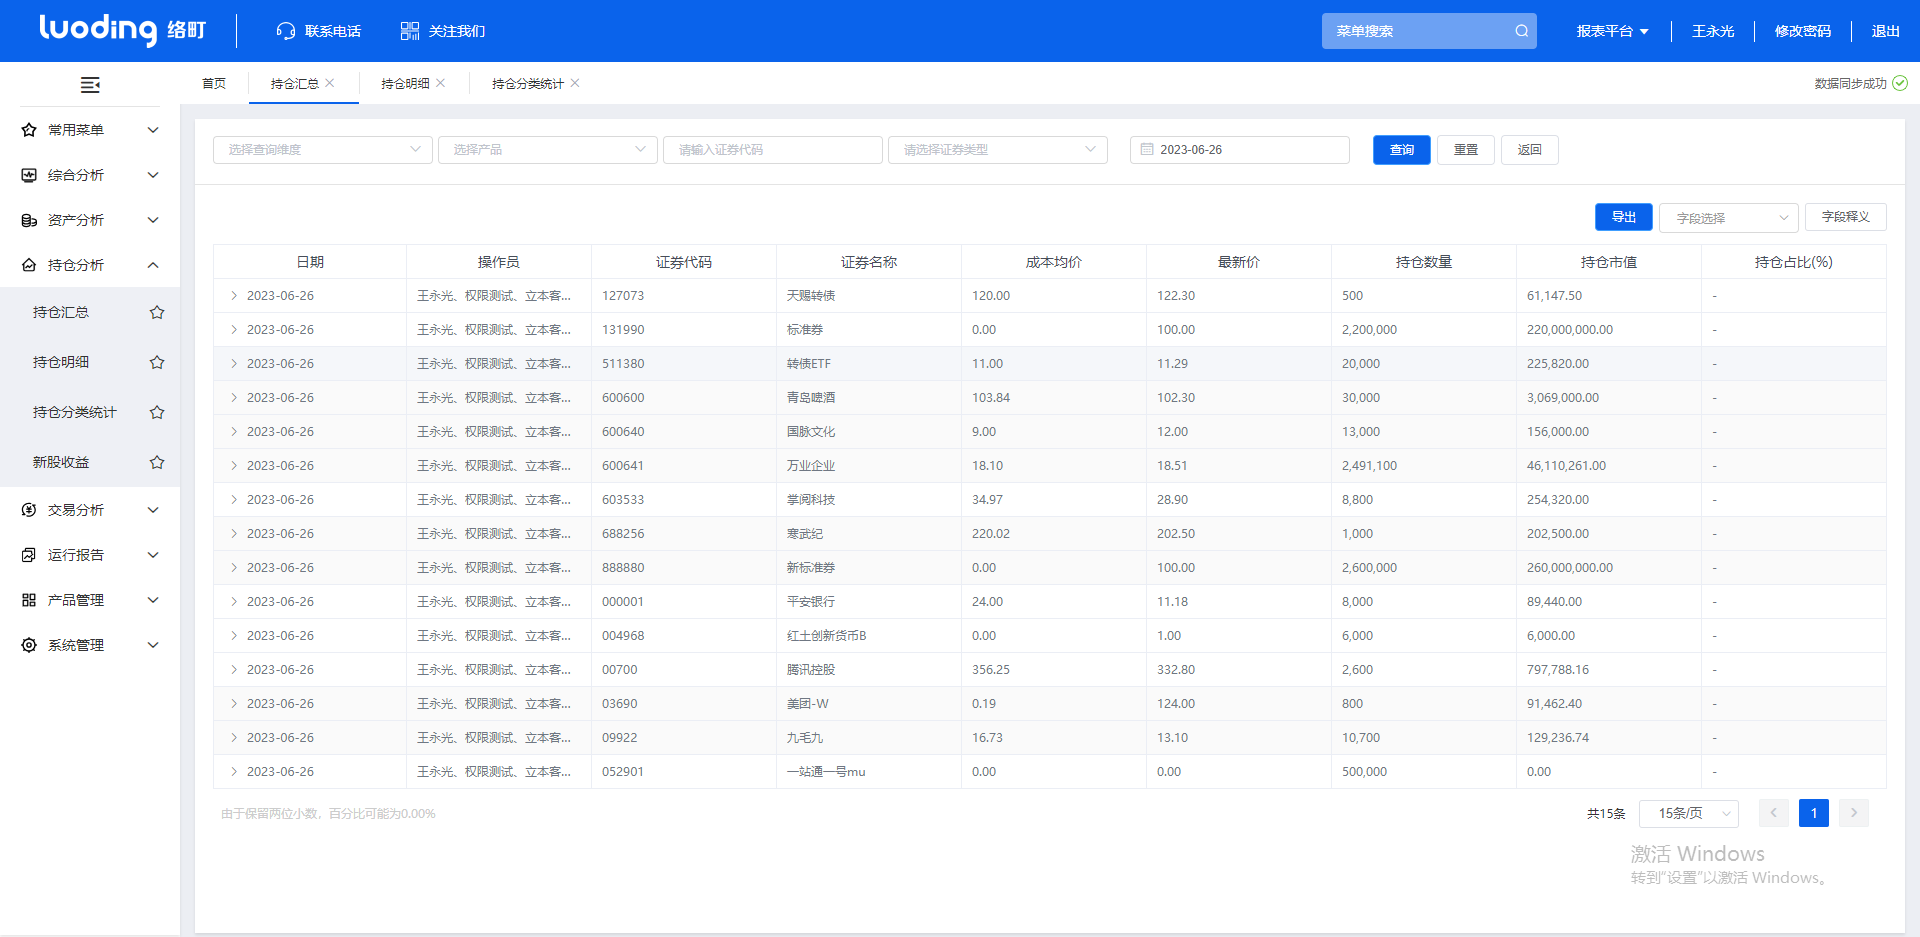Collapse sidebar with the hamburger menu icon
The image size is (1920, 937).
(90, 85)
